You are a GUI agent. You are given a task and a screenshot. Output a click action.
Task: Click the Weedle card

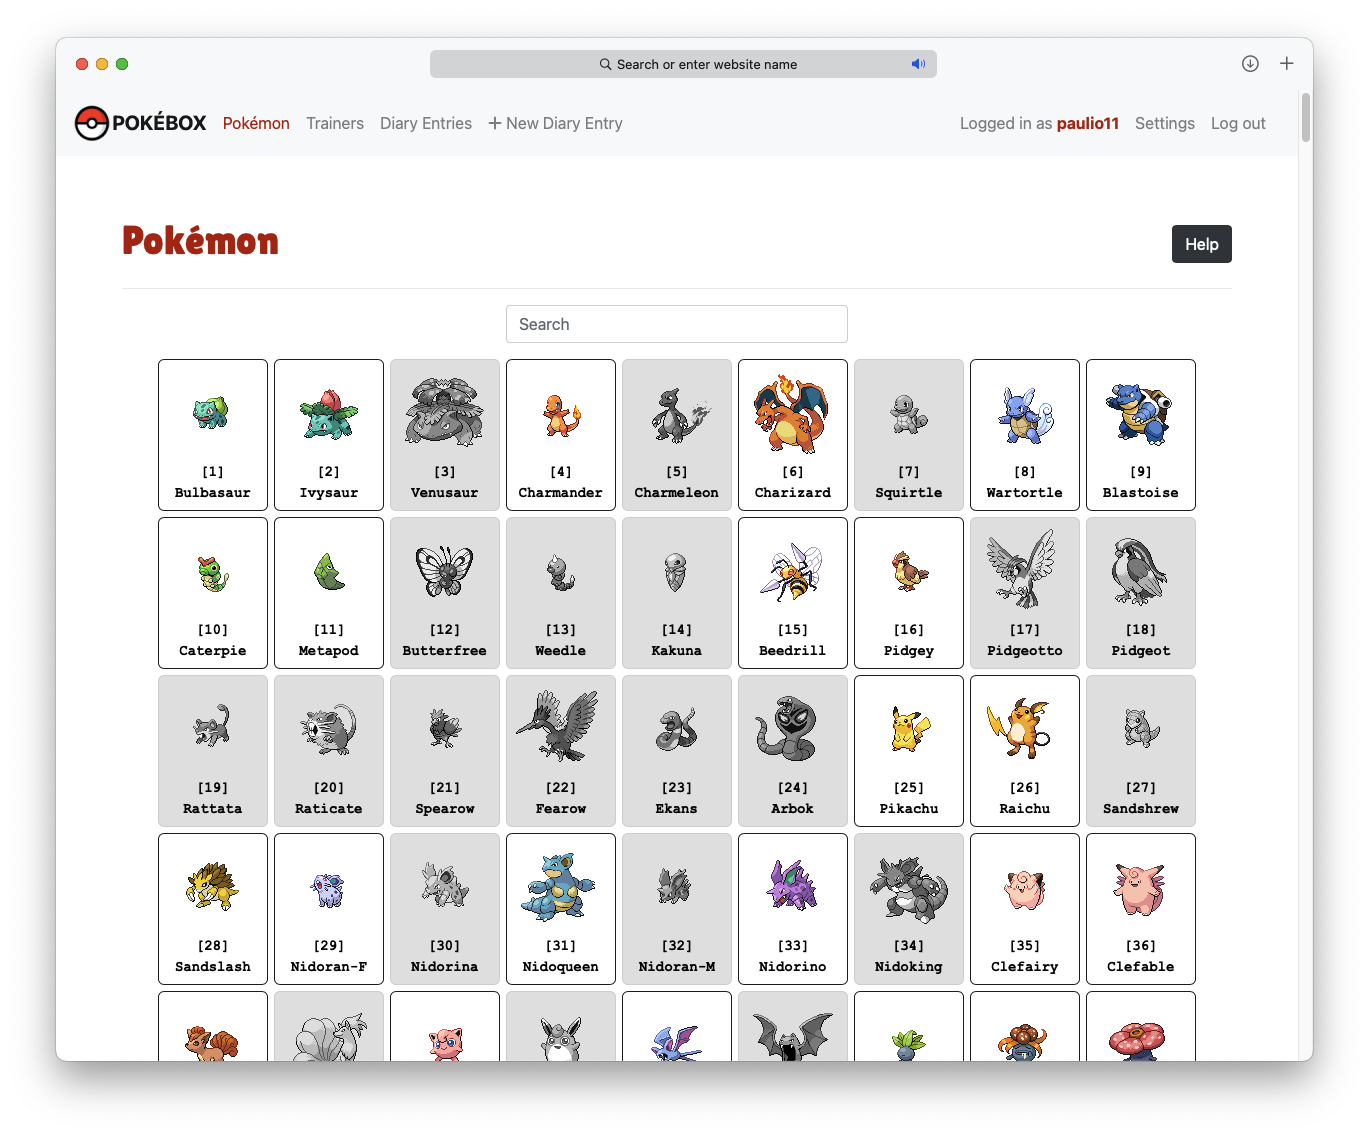(561, 593)
